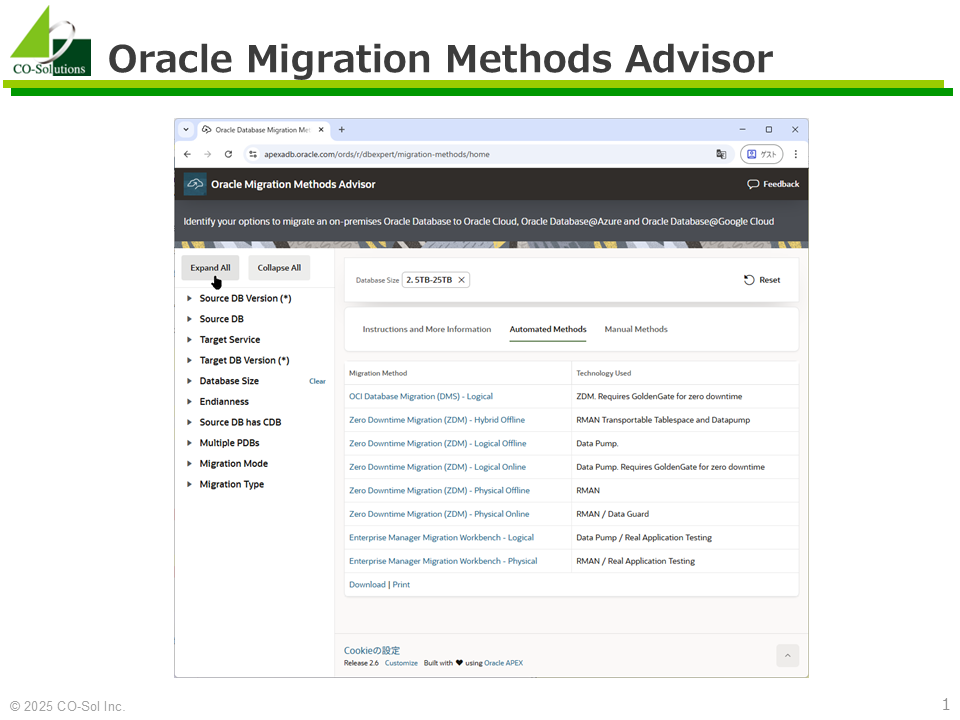Download the migration methods table
Viewport: 960px width, 720px height.
pyautogui.click(x=367, y=585)
